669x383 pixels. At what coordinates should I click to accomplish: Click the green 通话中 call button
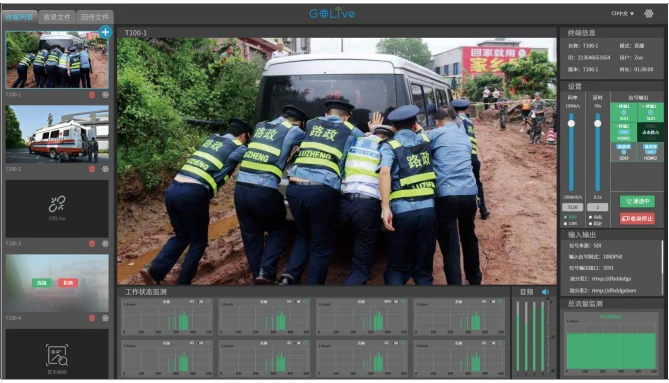pos(637,201)
